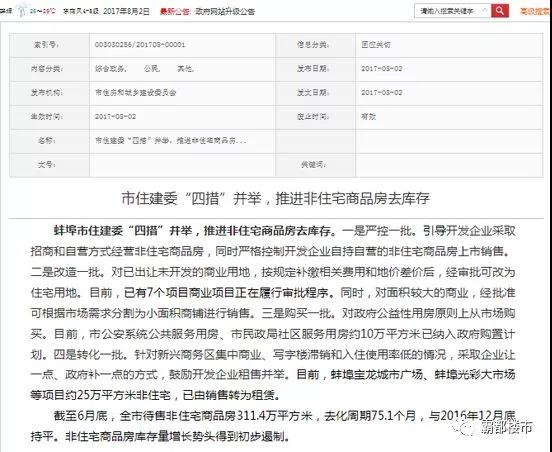Click the truncated title in 名称 row
552x452 pixels.
point(170,141)
